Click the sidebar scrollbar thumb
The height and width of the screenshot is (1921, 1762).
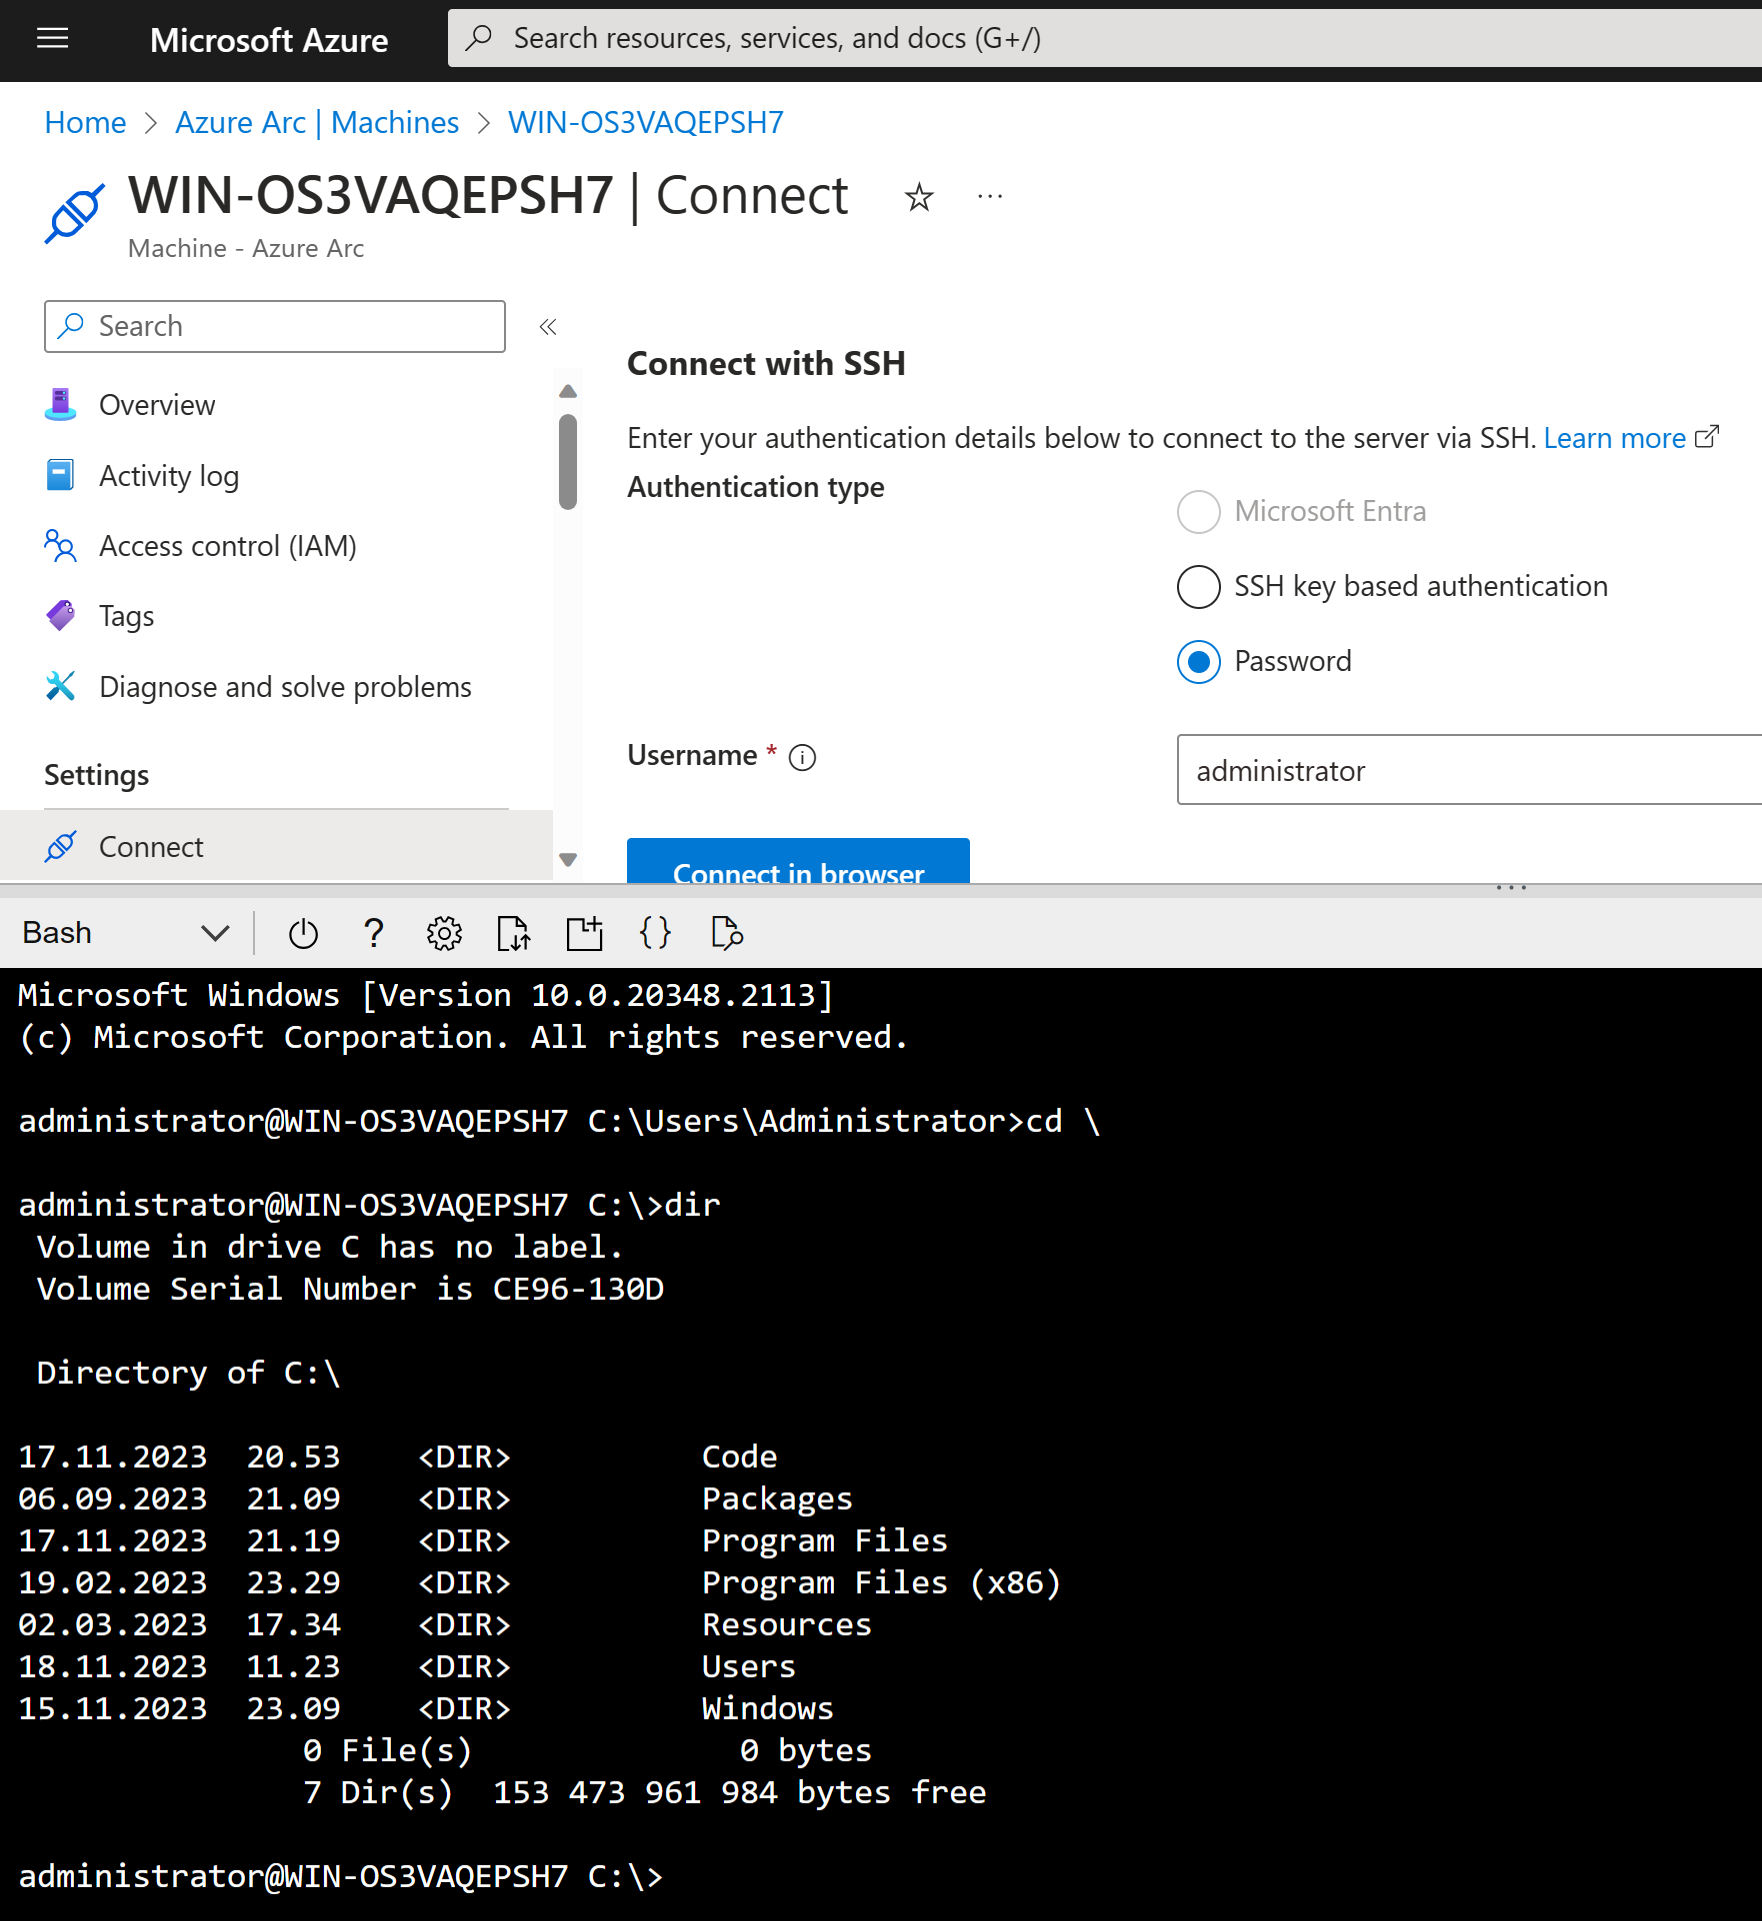tap(568, 462)
